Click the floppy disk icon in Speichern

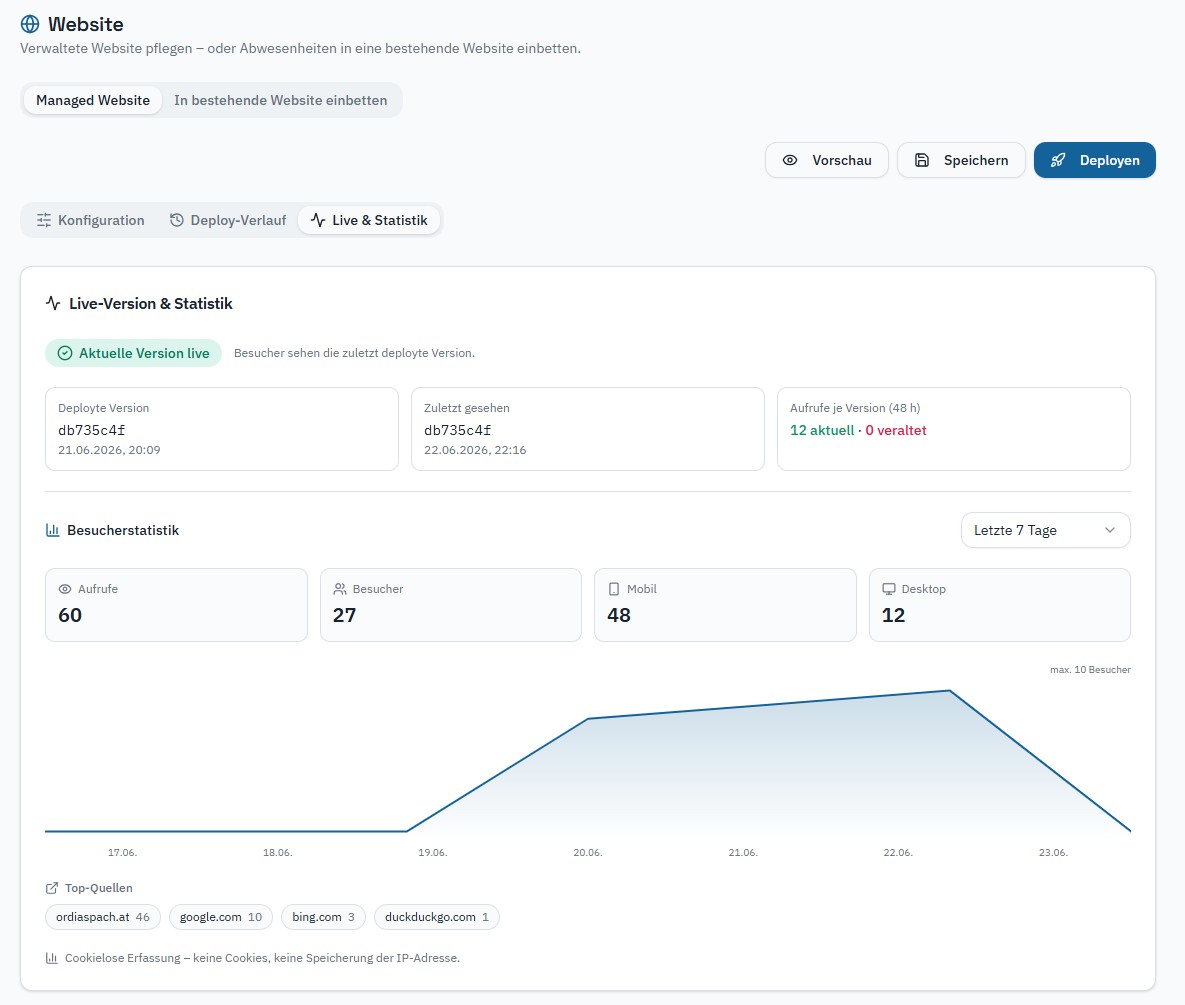(x=922, y=160)
